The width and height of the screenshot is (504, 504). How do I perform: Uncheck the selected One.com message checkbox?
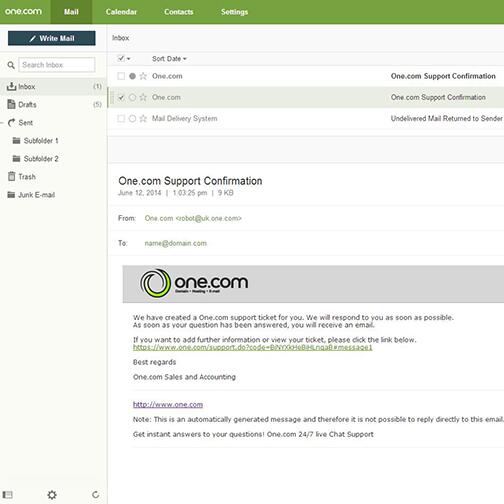pyautogui.click(x=121, y=97)
